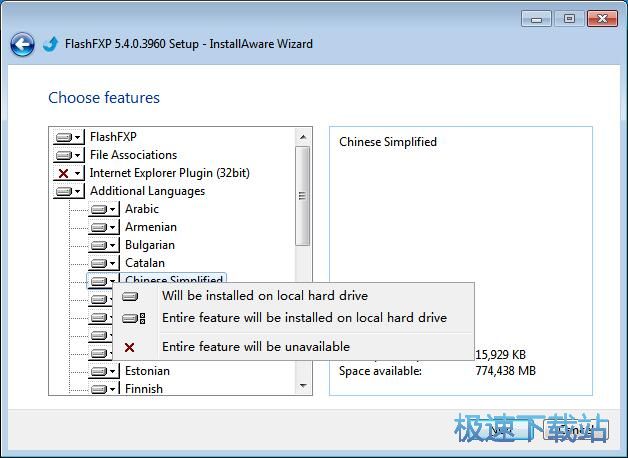This screenshot has width=628, height=458.
Task: Click the FlashFXP setup wizard logo icon
Action: [50, 44]
